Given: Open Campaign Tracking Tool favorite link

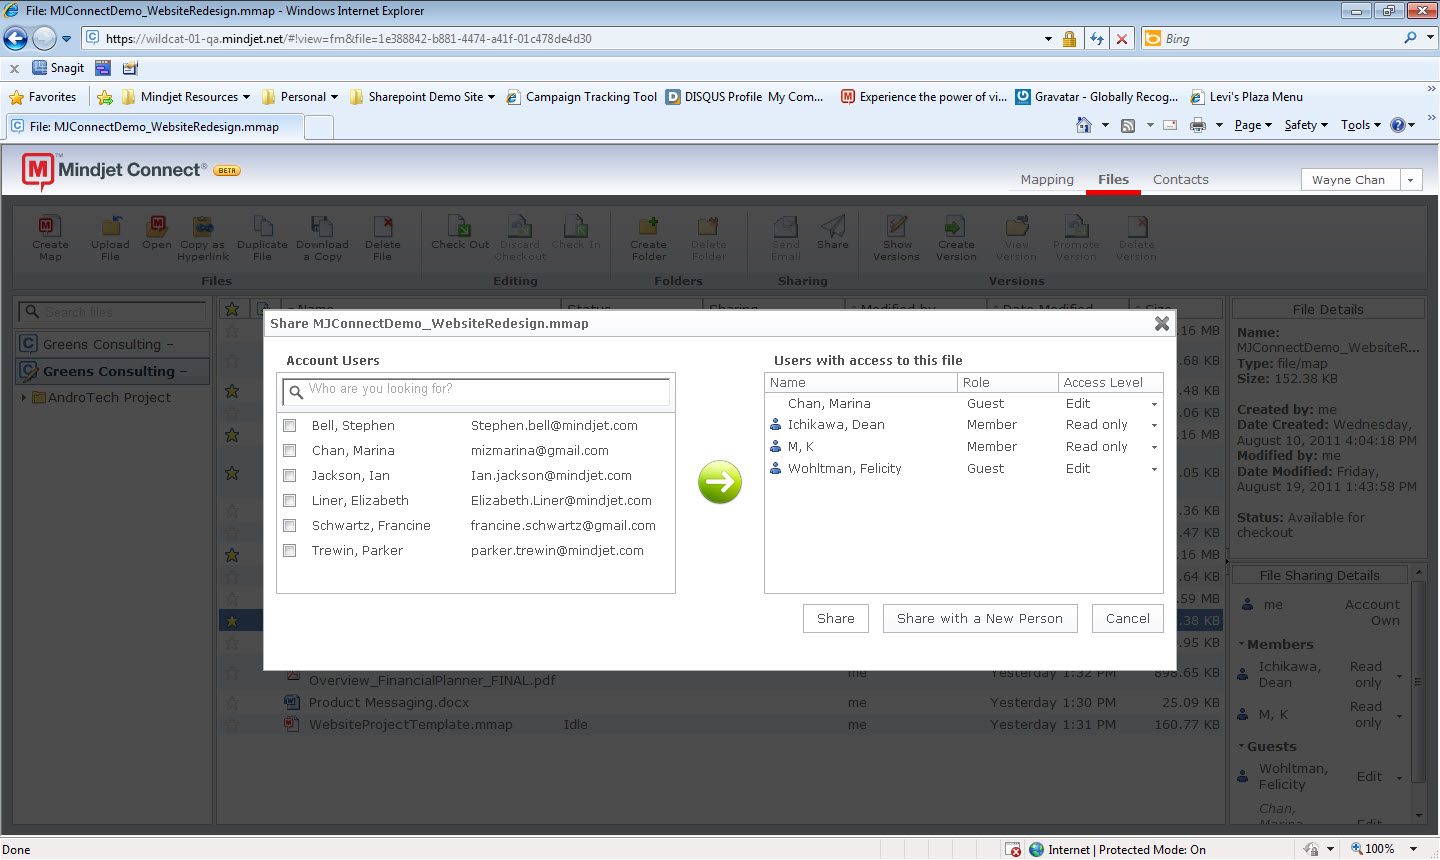Looking at the screenshot, I should pyautogui.click(x=581, y=97).
